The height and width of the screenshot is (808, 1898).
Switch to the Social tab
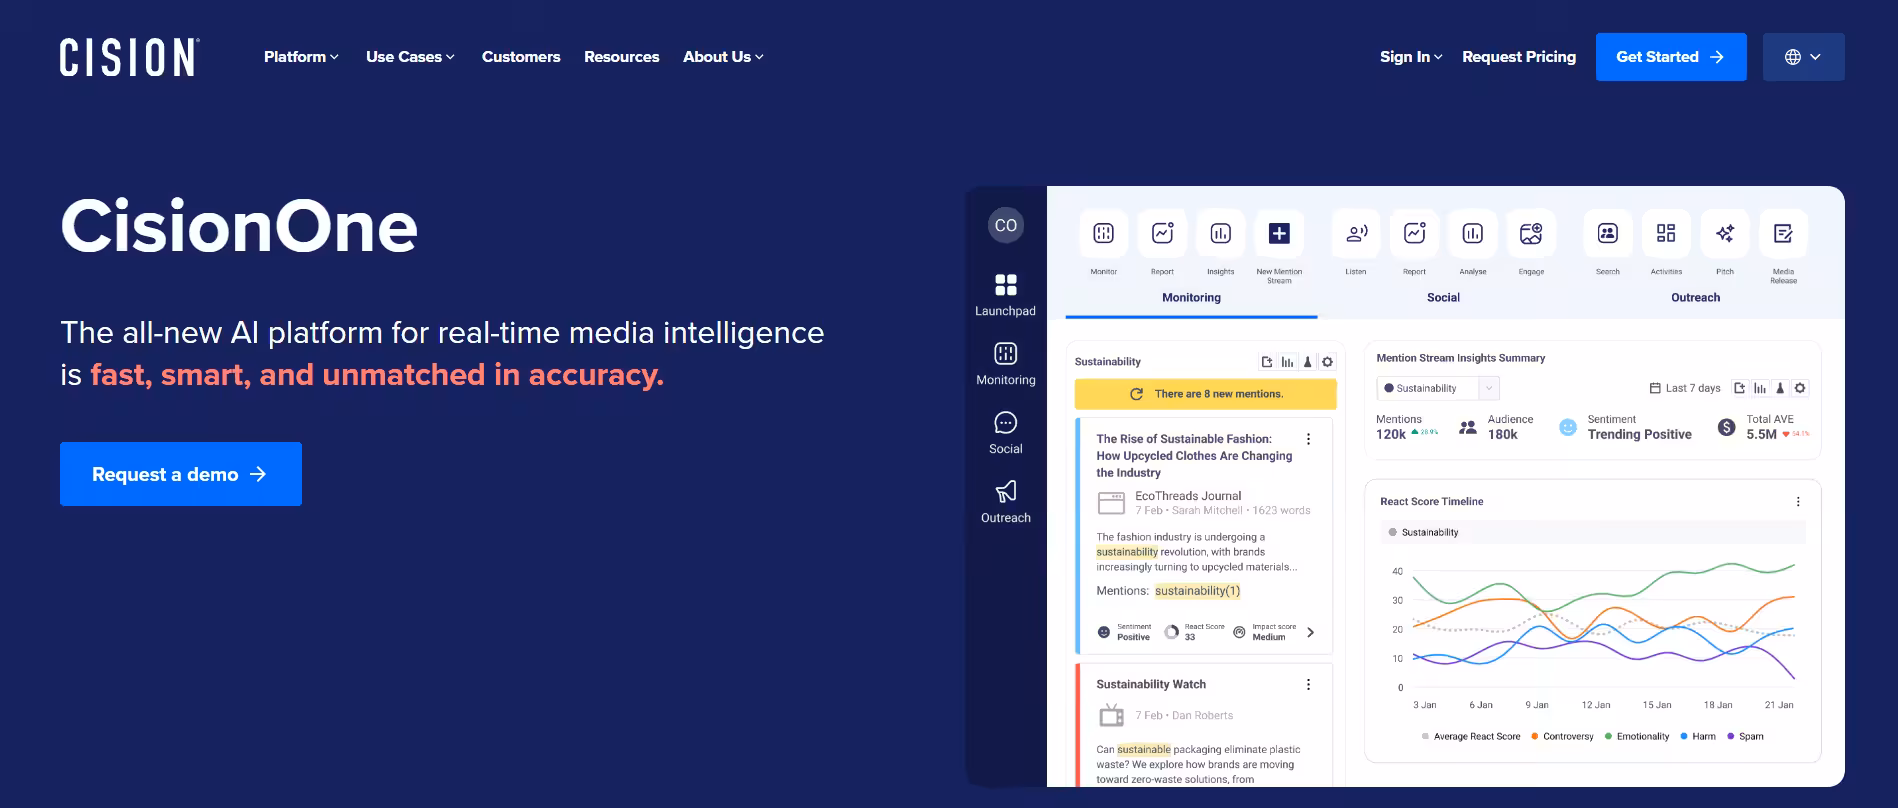coord(1443,298)
